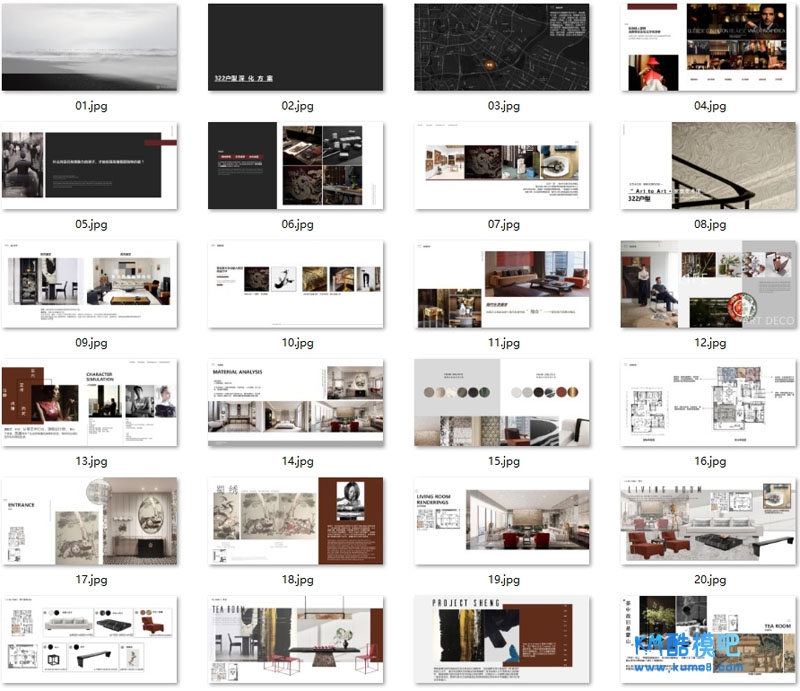Click the Project Sheng thumbnail in bottom row
Viewport: 800px width, 691px height.
click(502, 640)
